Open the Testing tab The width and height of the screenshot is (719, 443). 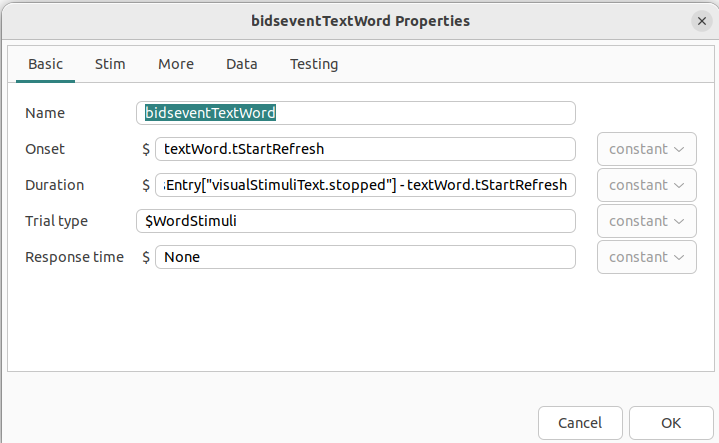[x=314, y=64]
